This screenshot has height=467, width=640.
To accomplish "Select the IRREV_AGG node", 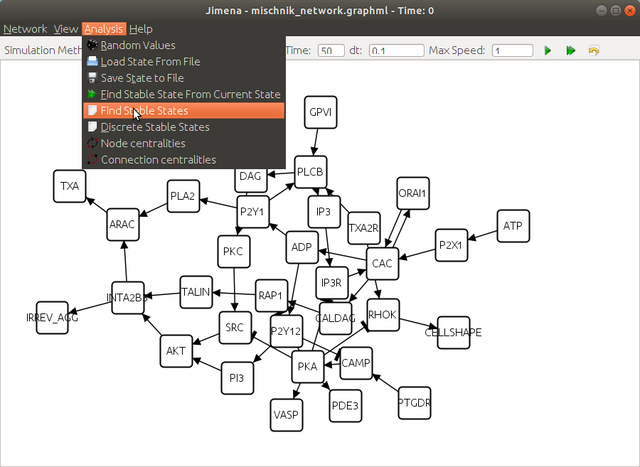I will tap(52, 318).
